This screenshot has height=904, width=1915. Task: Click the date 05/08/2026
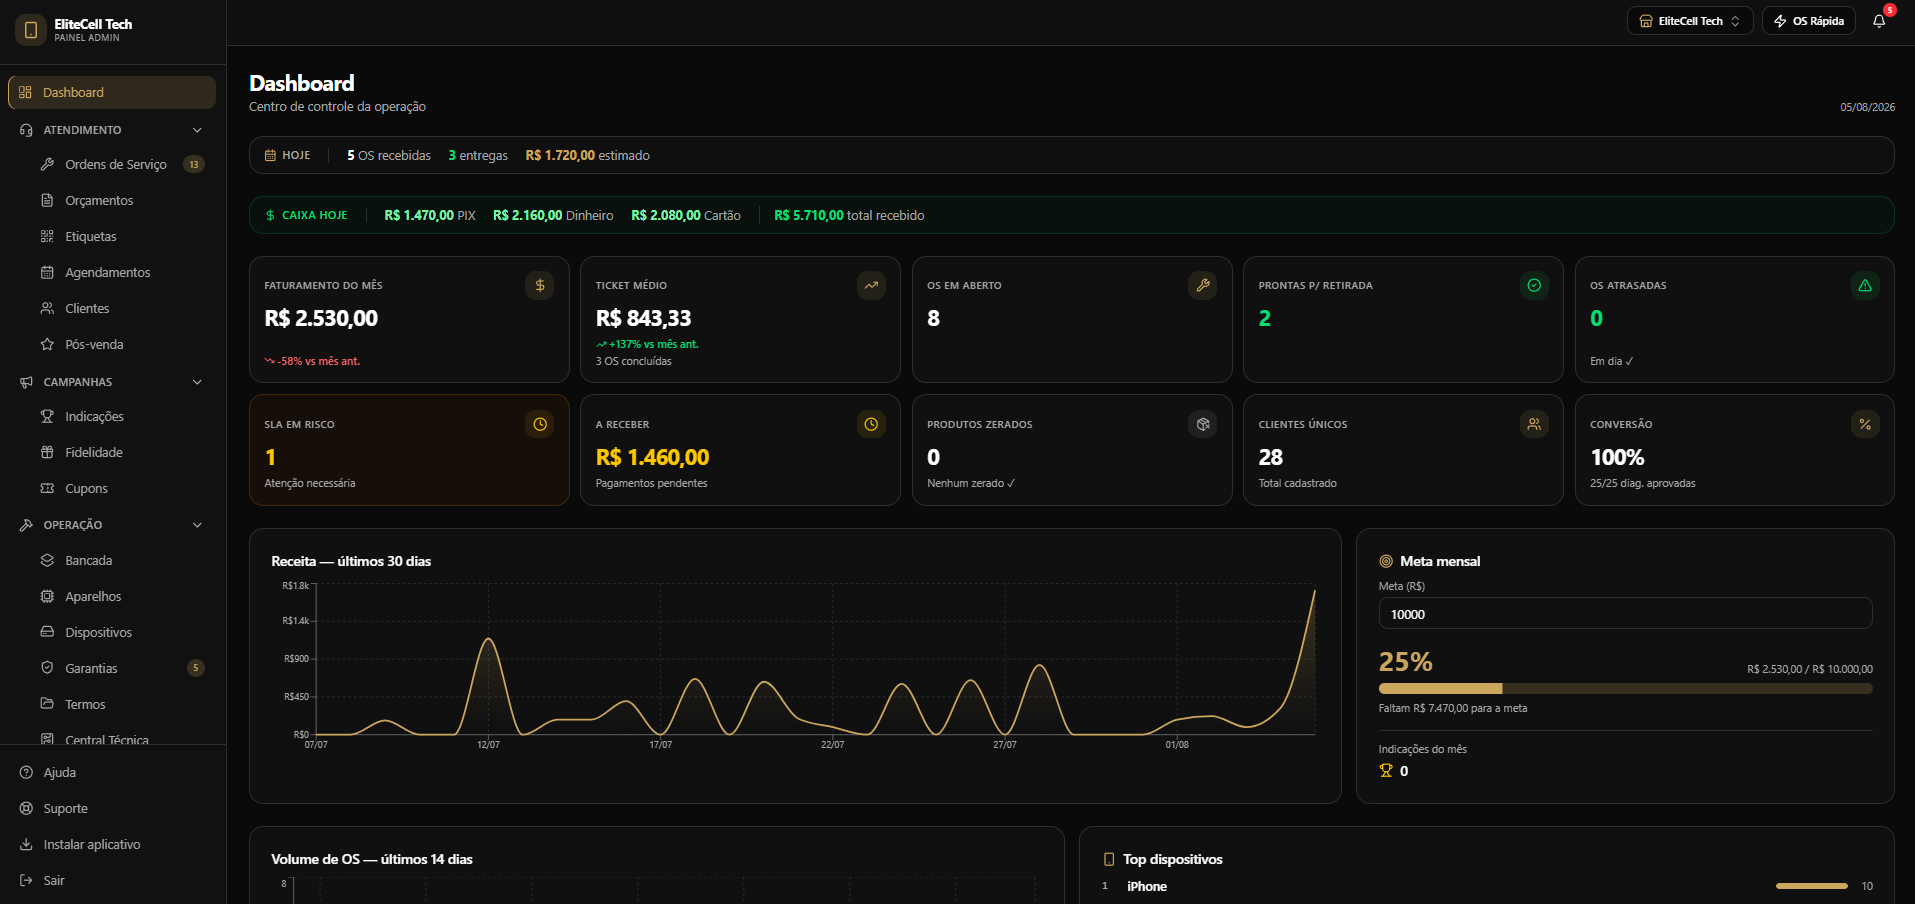pos(1867,107)
